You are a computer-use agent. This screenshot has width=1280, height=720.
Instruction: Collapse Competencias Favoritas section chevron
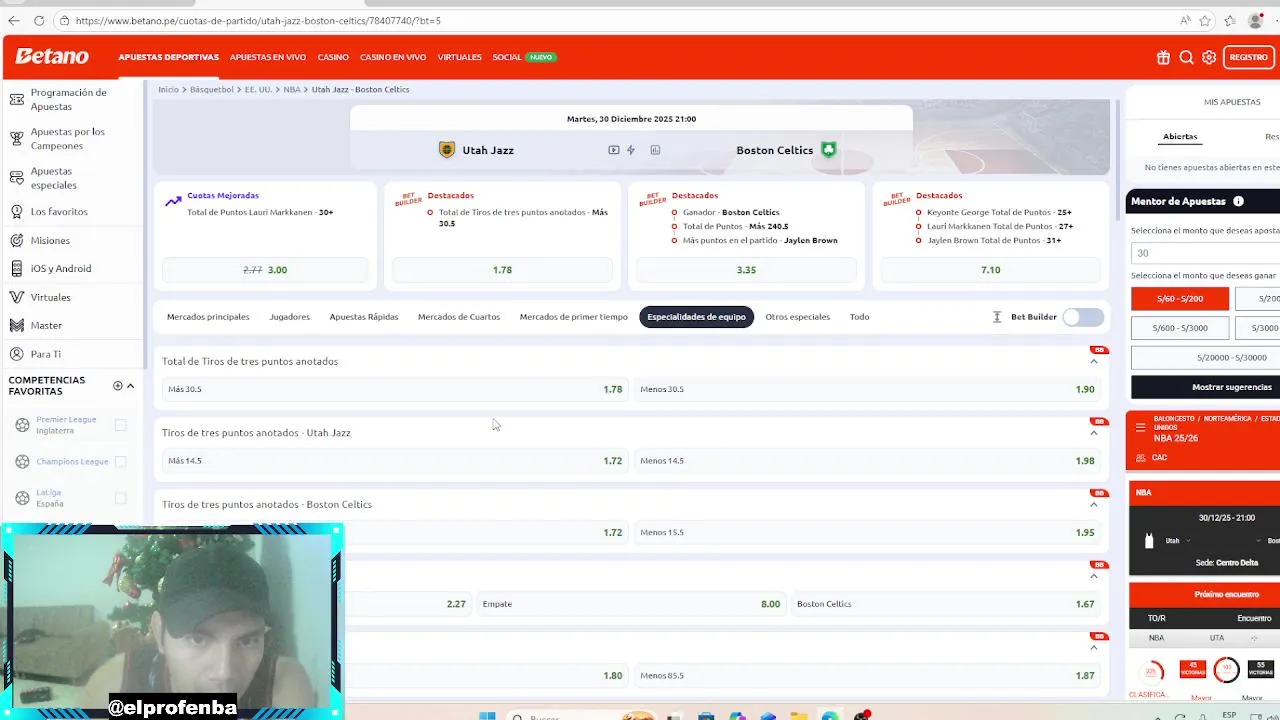tap(130, 386)
